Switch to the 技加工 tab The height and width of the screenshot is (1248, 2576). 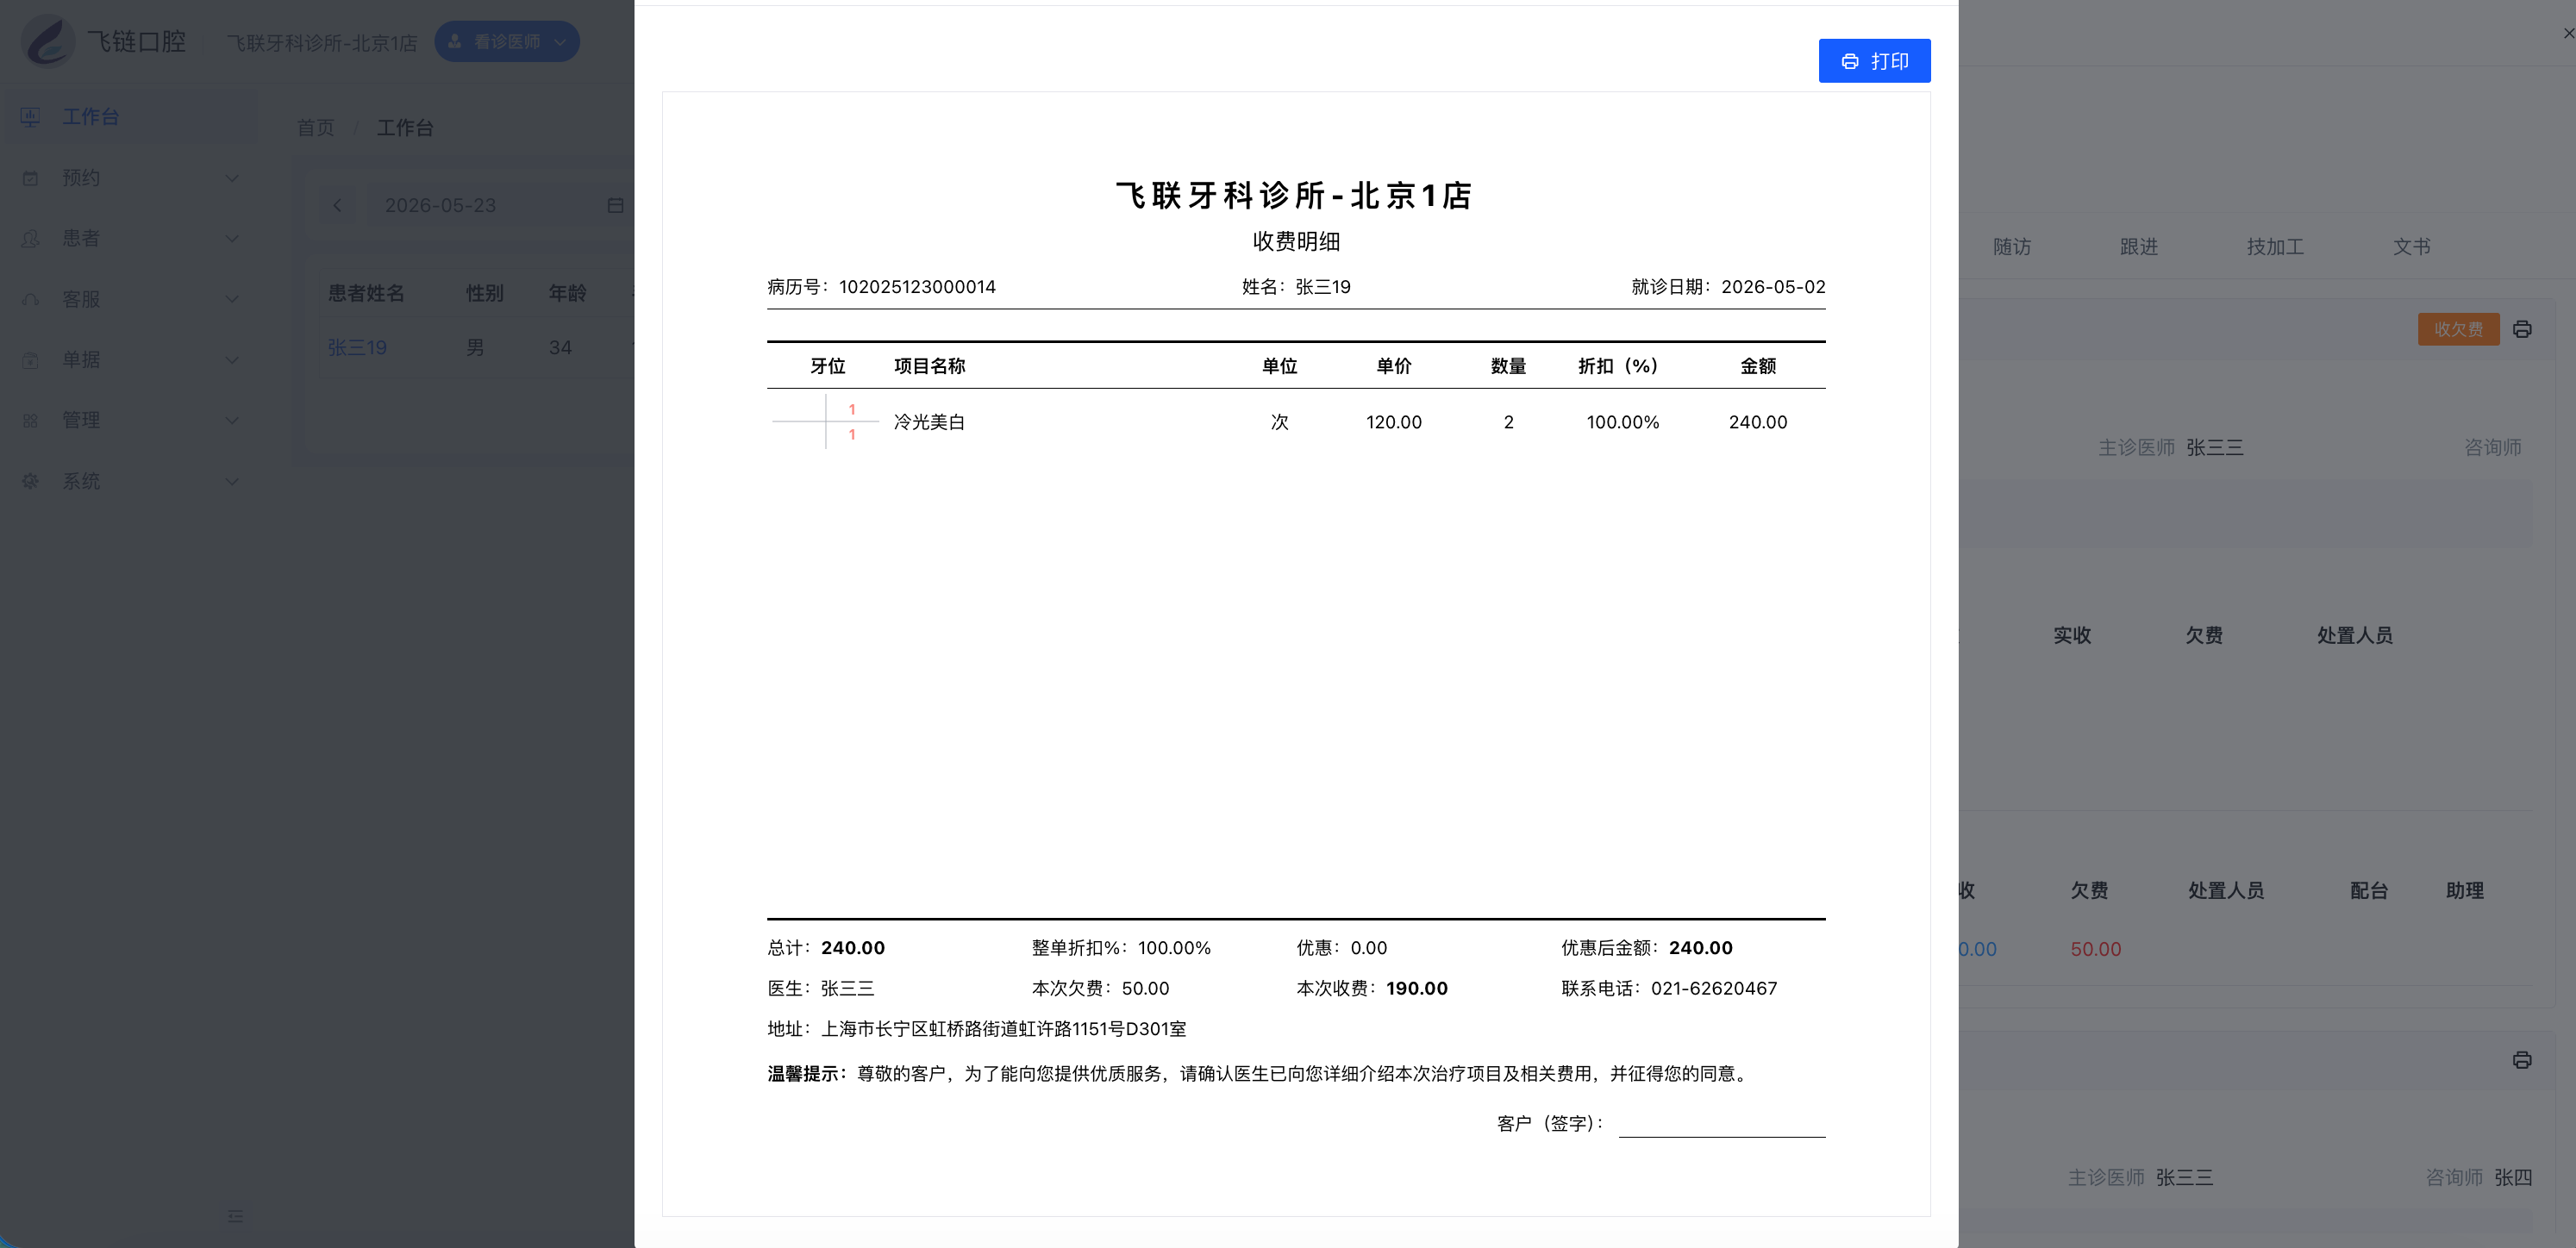(2274, 247)
